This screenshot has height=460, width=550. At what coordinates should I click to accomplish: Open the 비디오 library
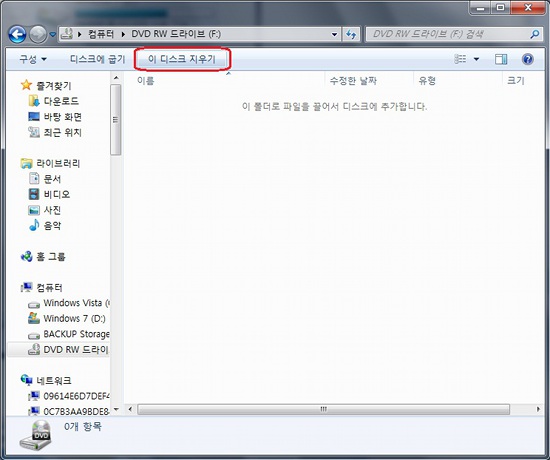coord(57,194)
